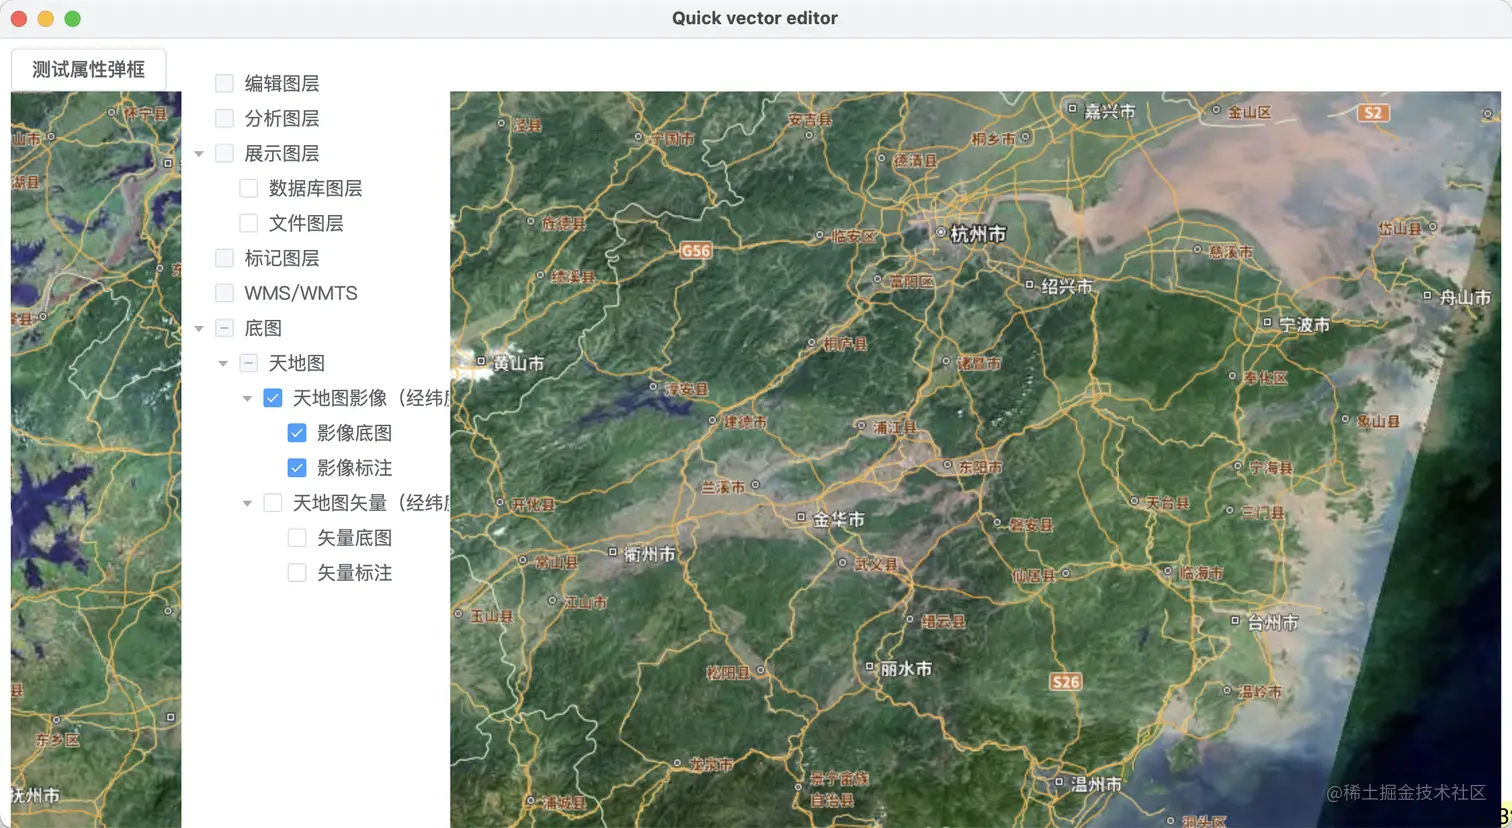
Task: Tick the 分析图层 checkbox
Action: click(x=225, y=118)
